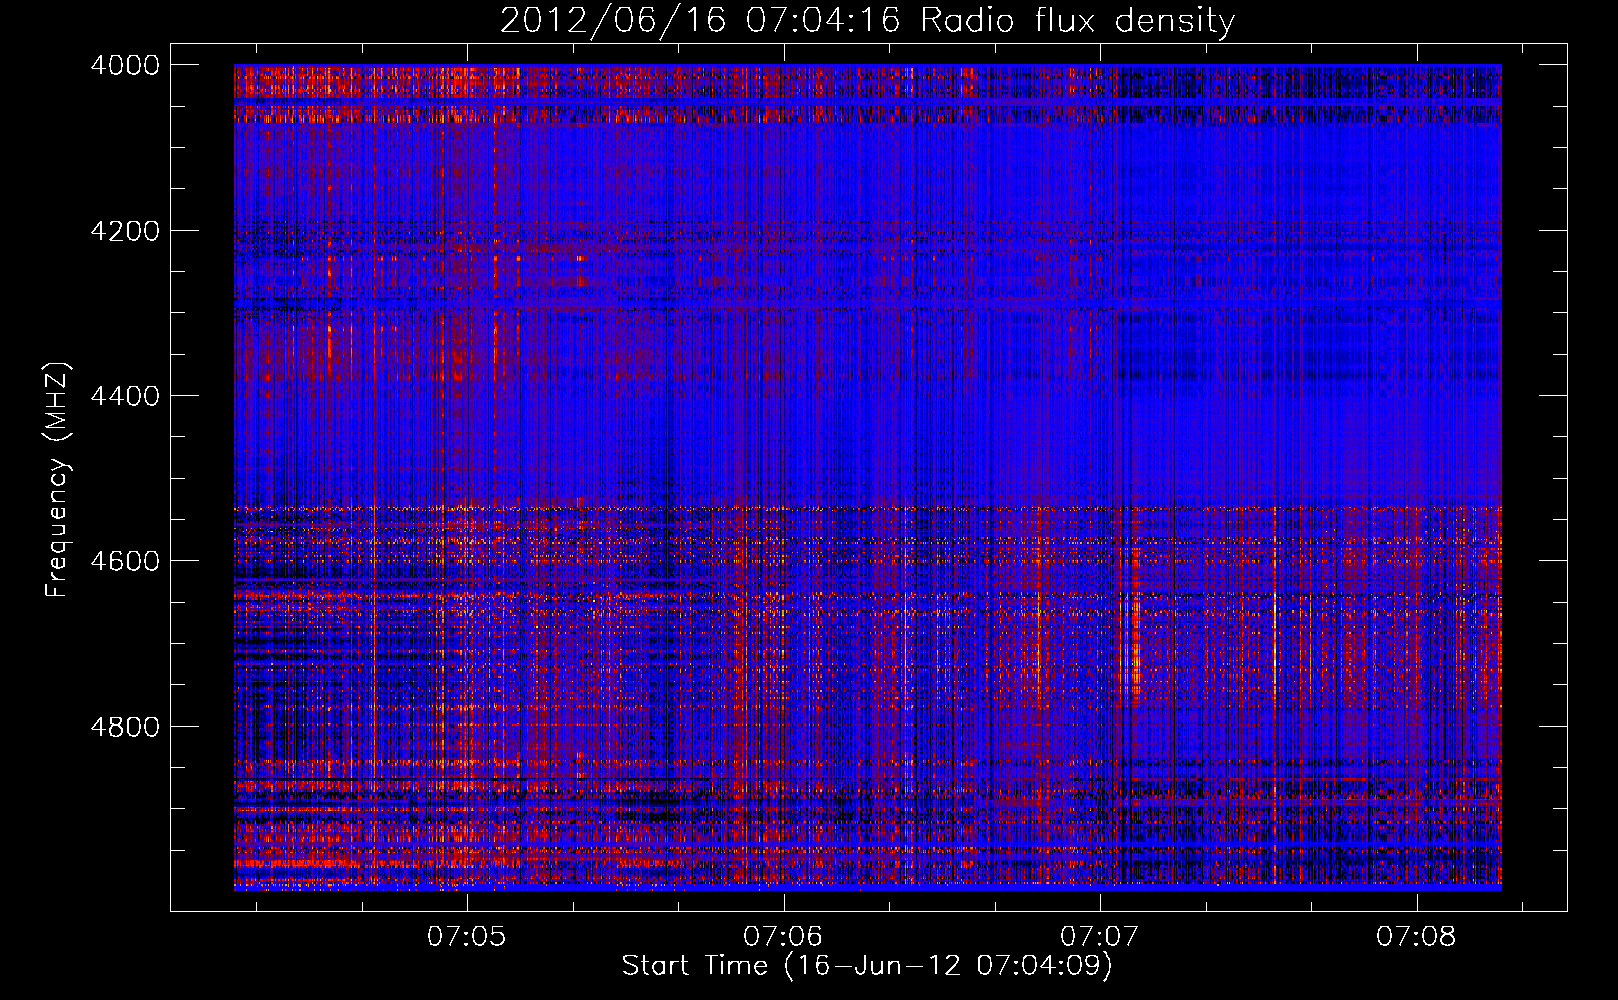
Task: Click the 4400 frequency axis label
Action: [x=124, y=396]
